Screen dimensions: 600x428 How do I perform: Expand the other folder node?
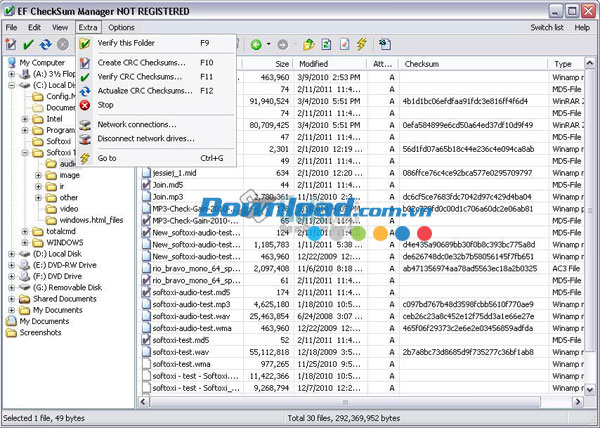pos(38,198)
